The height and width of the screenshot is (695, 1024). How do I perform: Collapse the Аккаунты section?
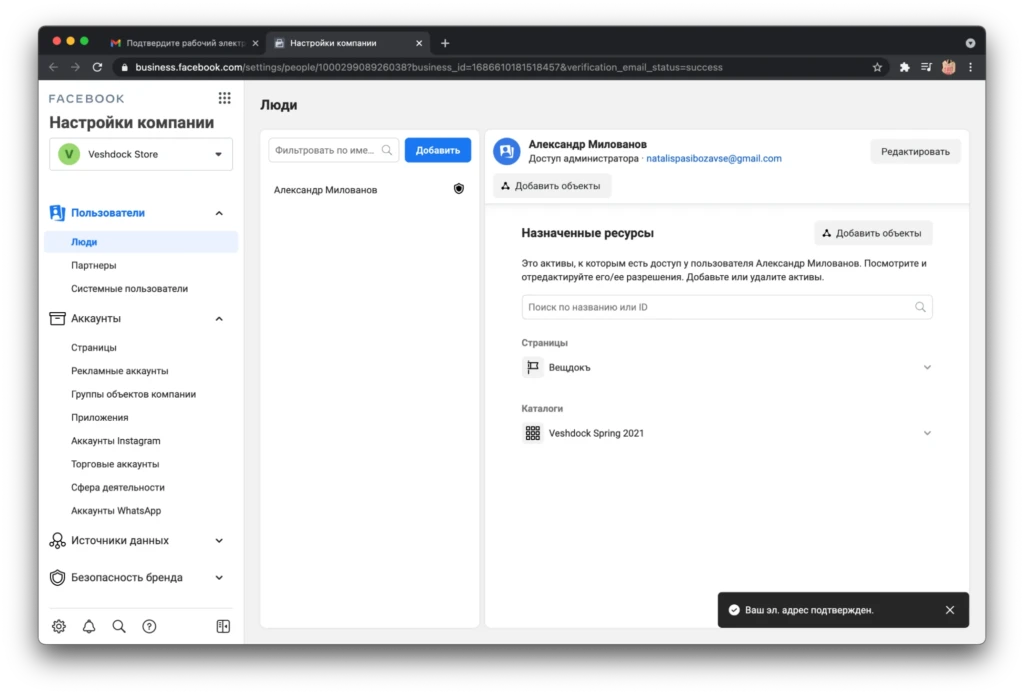219,319
